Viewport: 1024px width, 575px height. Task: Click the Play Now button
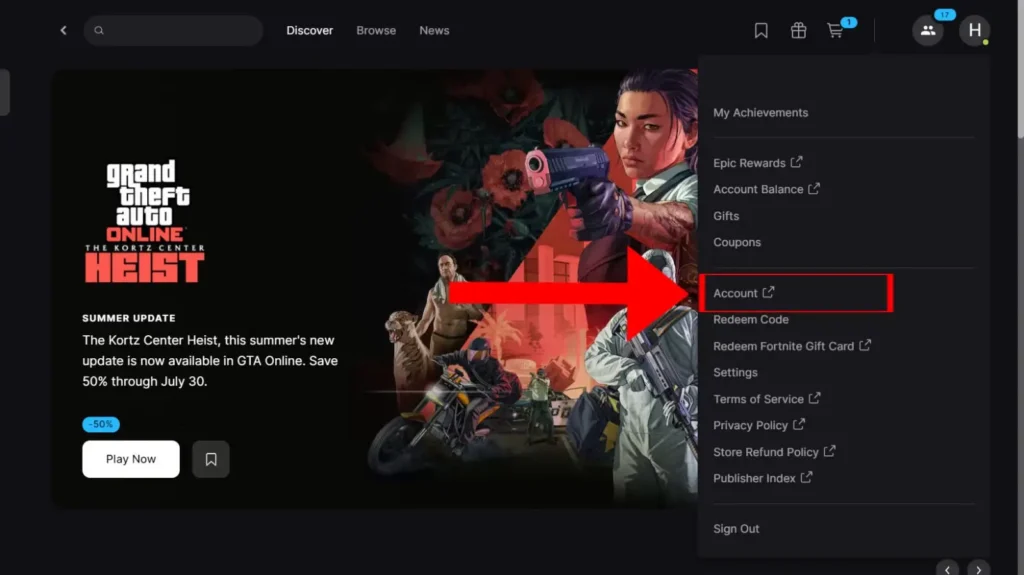coord(131,459)
